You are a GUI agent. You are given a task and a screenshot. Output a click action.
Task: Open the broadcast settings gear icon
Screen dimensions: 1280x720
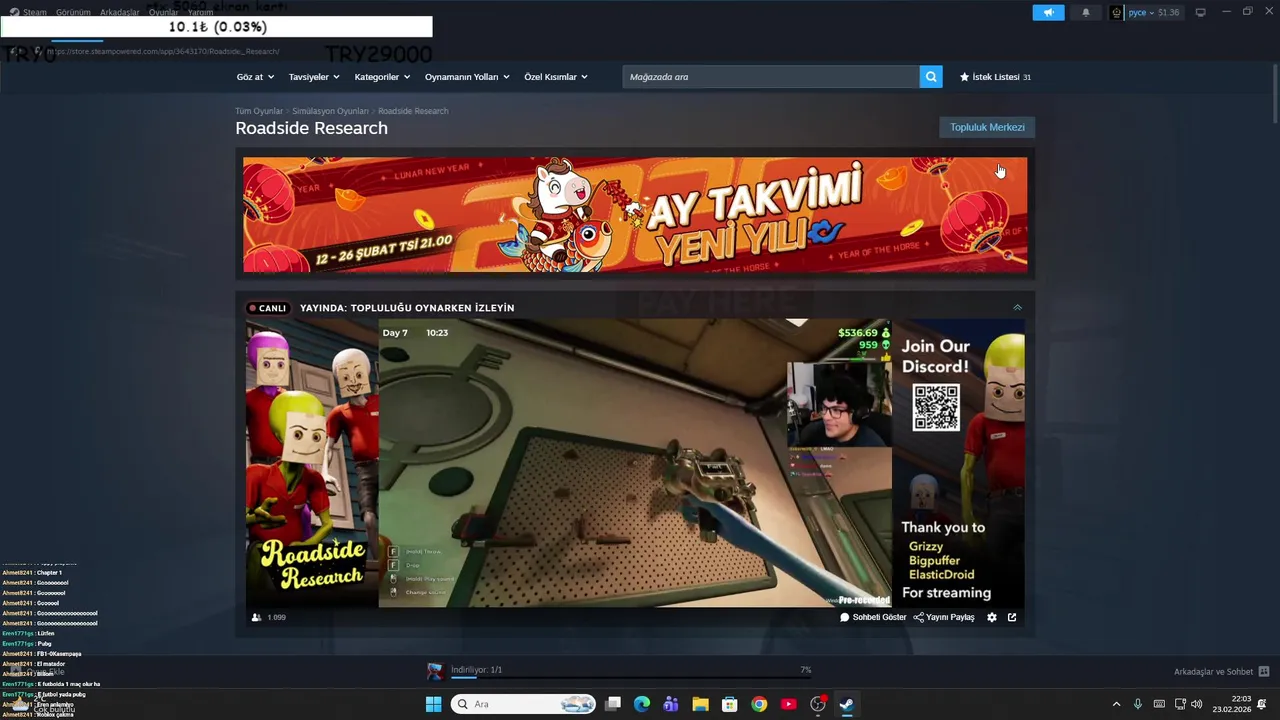coord(991,617)
